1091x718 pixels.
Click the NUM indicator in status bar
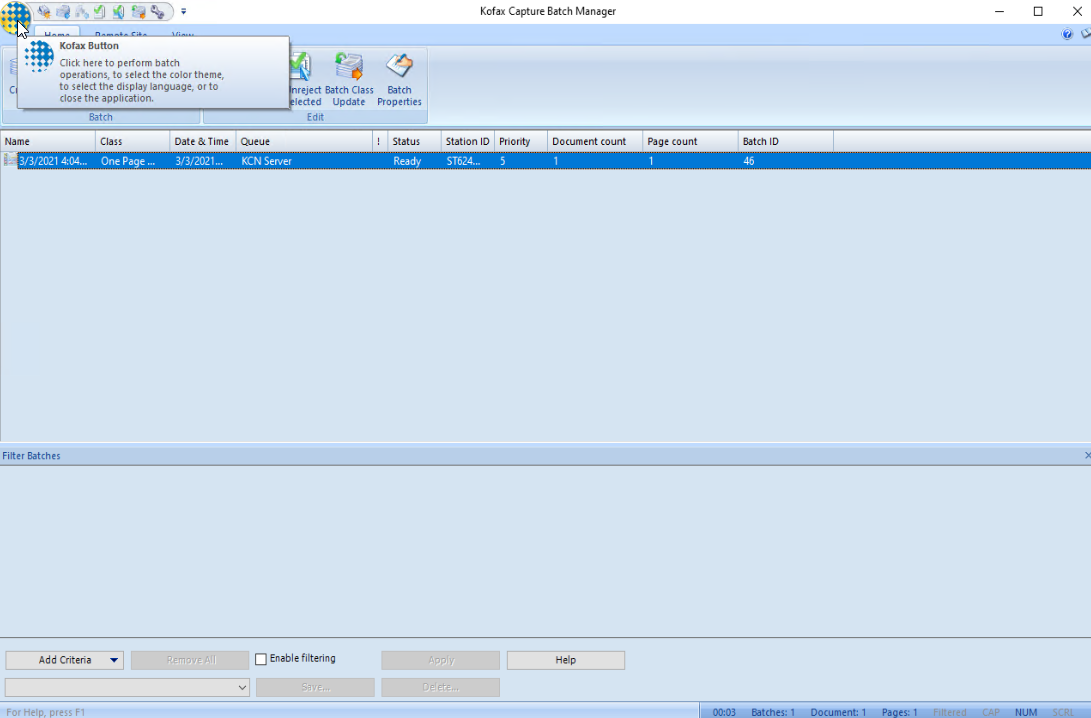1026,712
